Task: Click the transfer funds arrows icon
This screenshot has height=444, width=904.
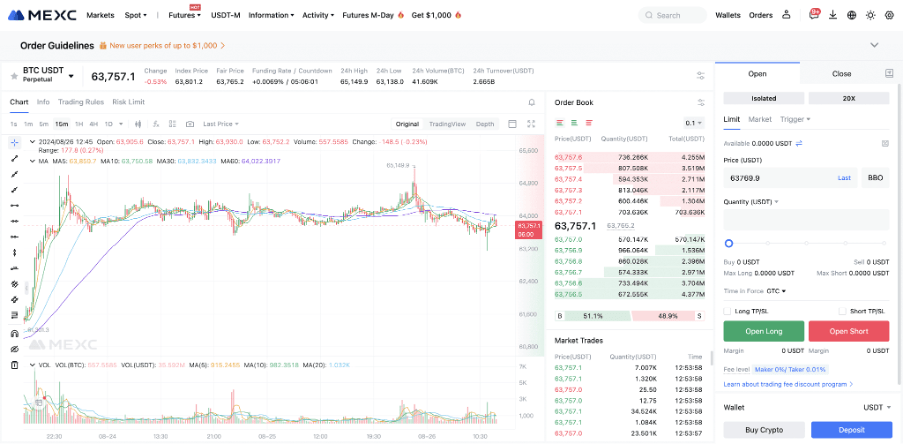Action: click(x=798, y=143)
